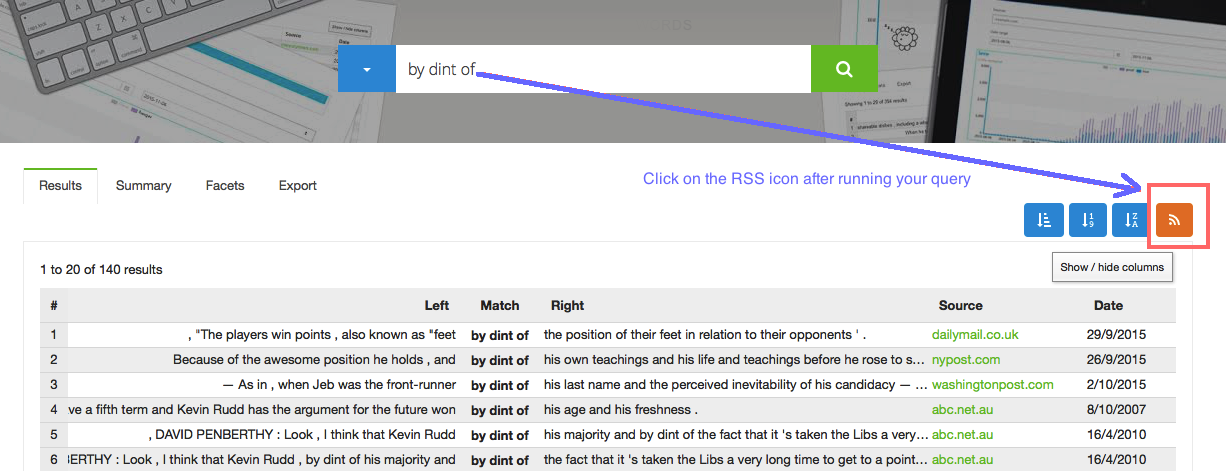Select the Results tab
This screenshot has width=1226, height=471.
coord(60,185)
